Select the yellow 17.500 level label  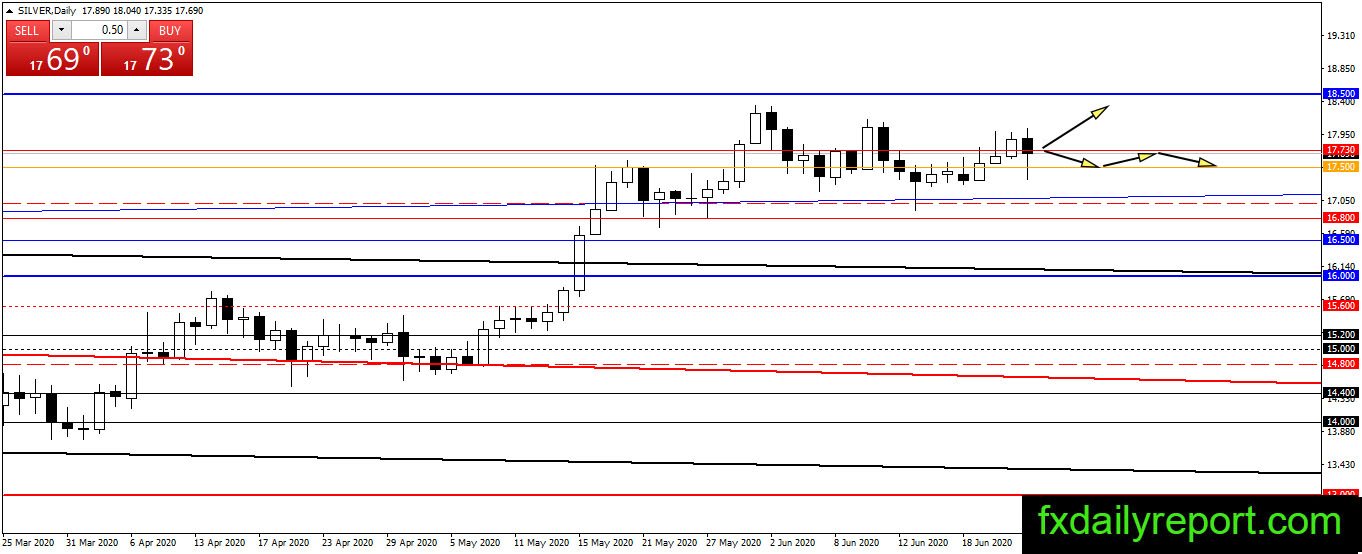1340,167
